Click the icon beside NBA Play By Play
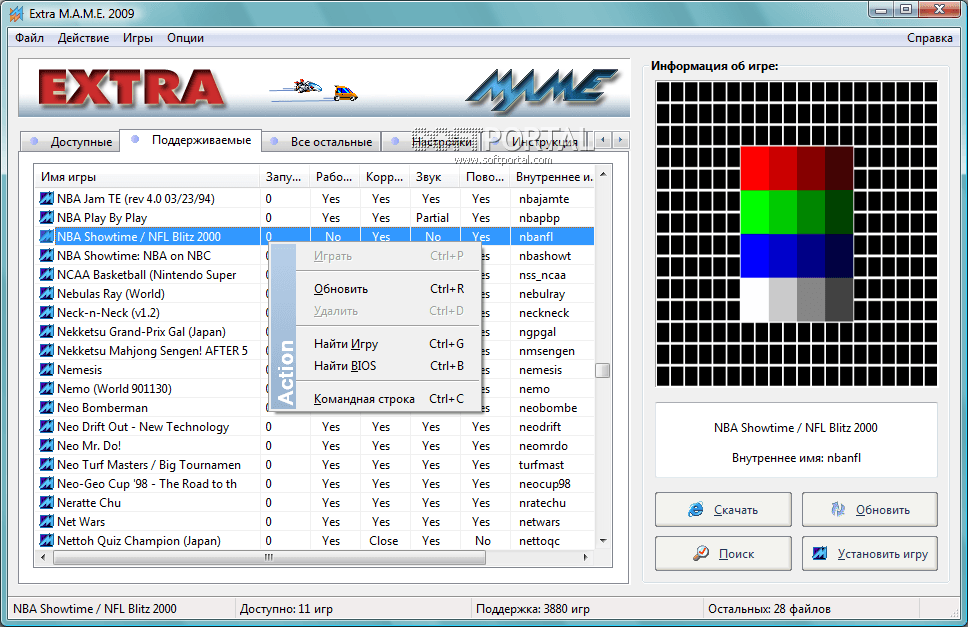968x627 pixels. [x=46, y=218]
